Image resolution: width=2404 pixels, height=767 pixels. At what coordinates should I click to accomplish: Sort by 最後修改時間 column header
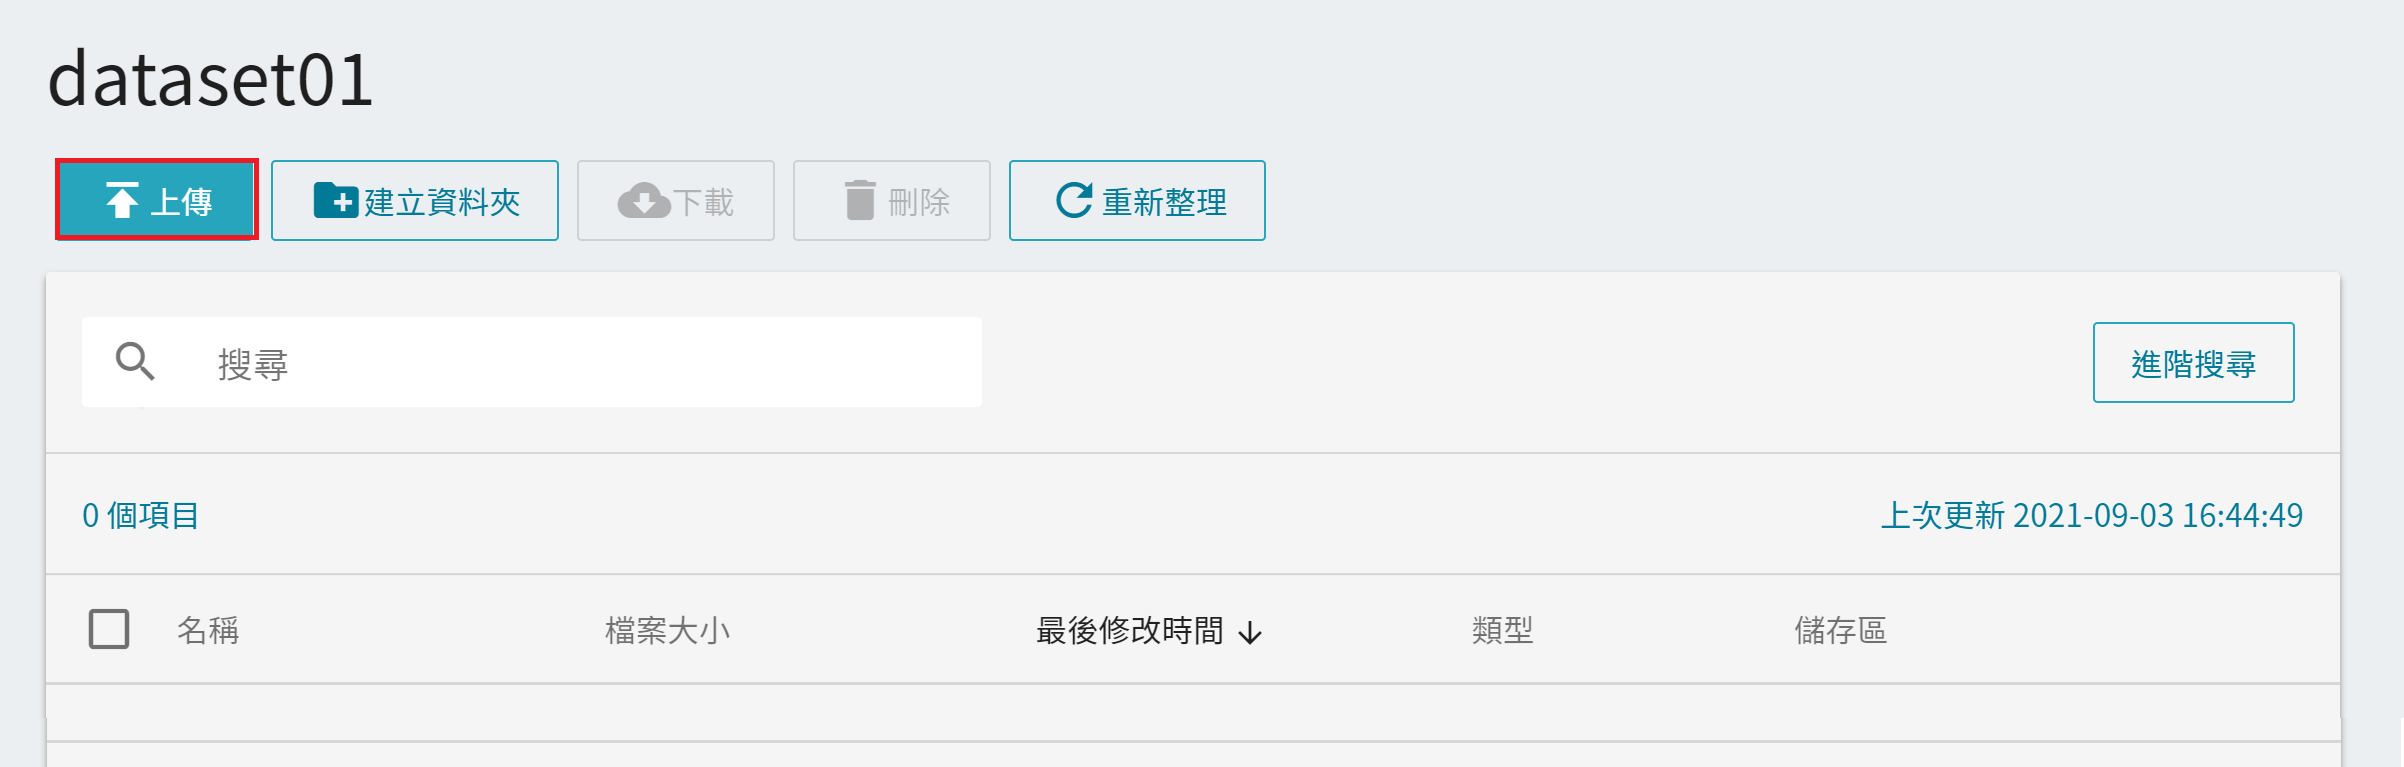(1130, 630)
